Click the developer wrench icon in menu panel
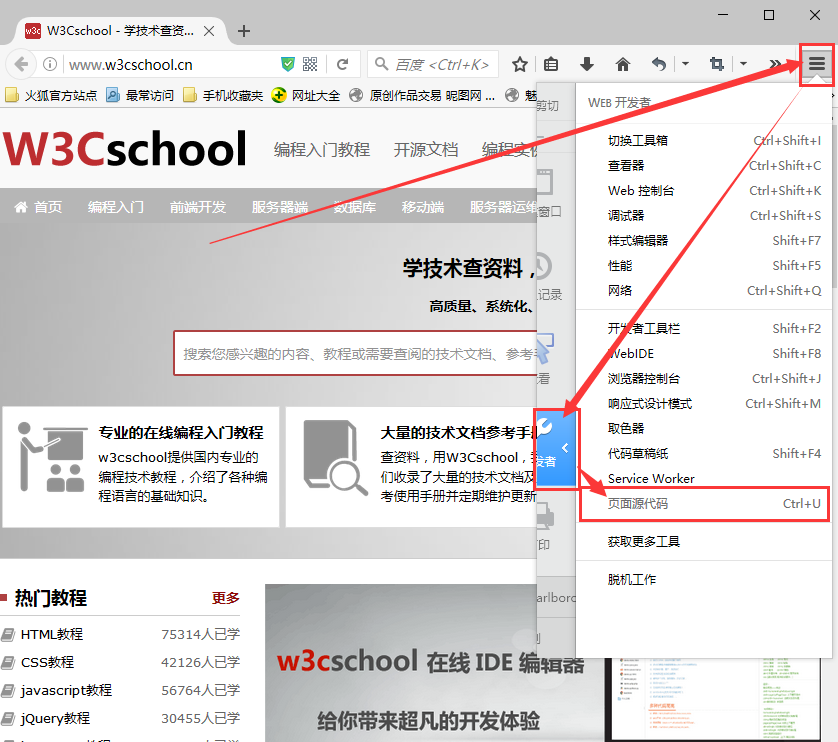 544,427
